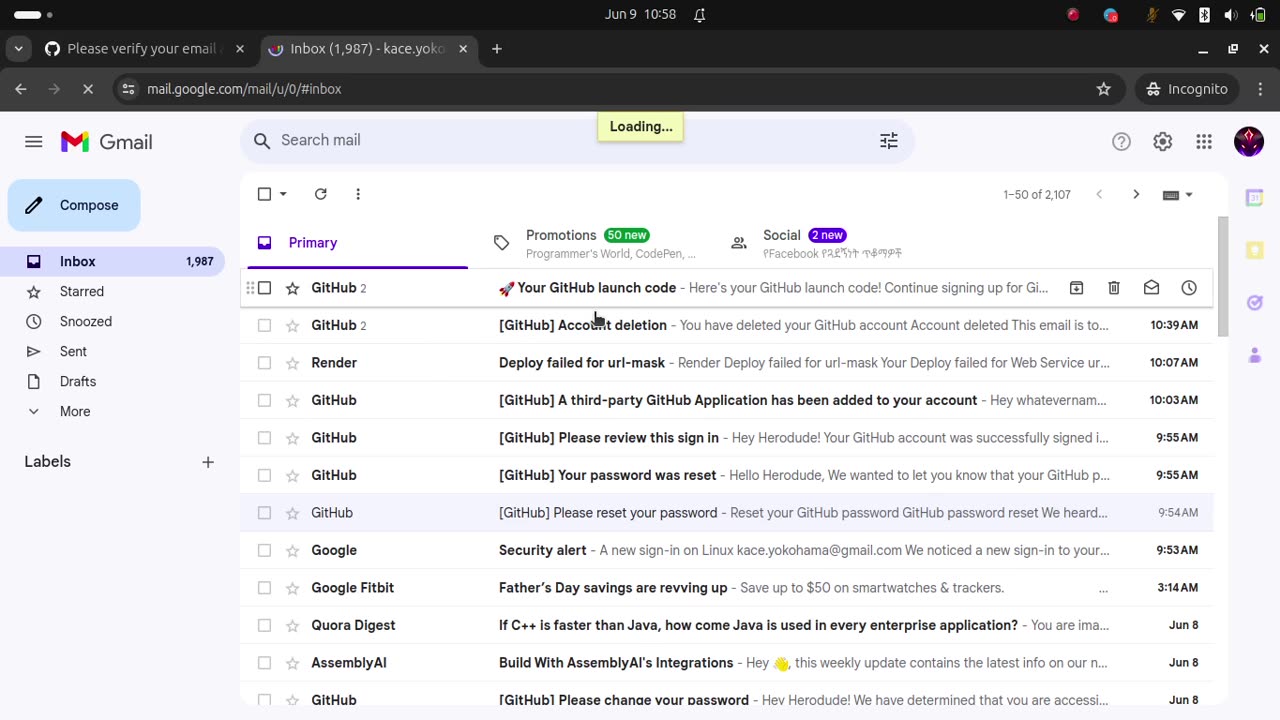Go back in browser history
The height and width of the screenshot is (720, 1280).
click(x=21, y=89)
